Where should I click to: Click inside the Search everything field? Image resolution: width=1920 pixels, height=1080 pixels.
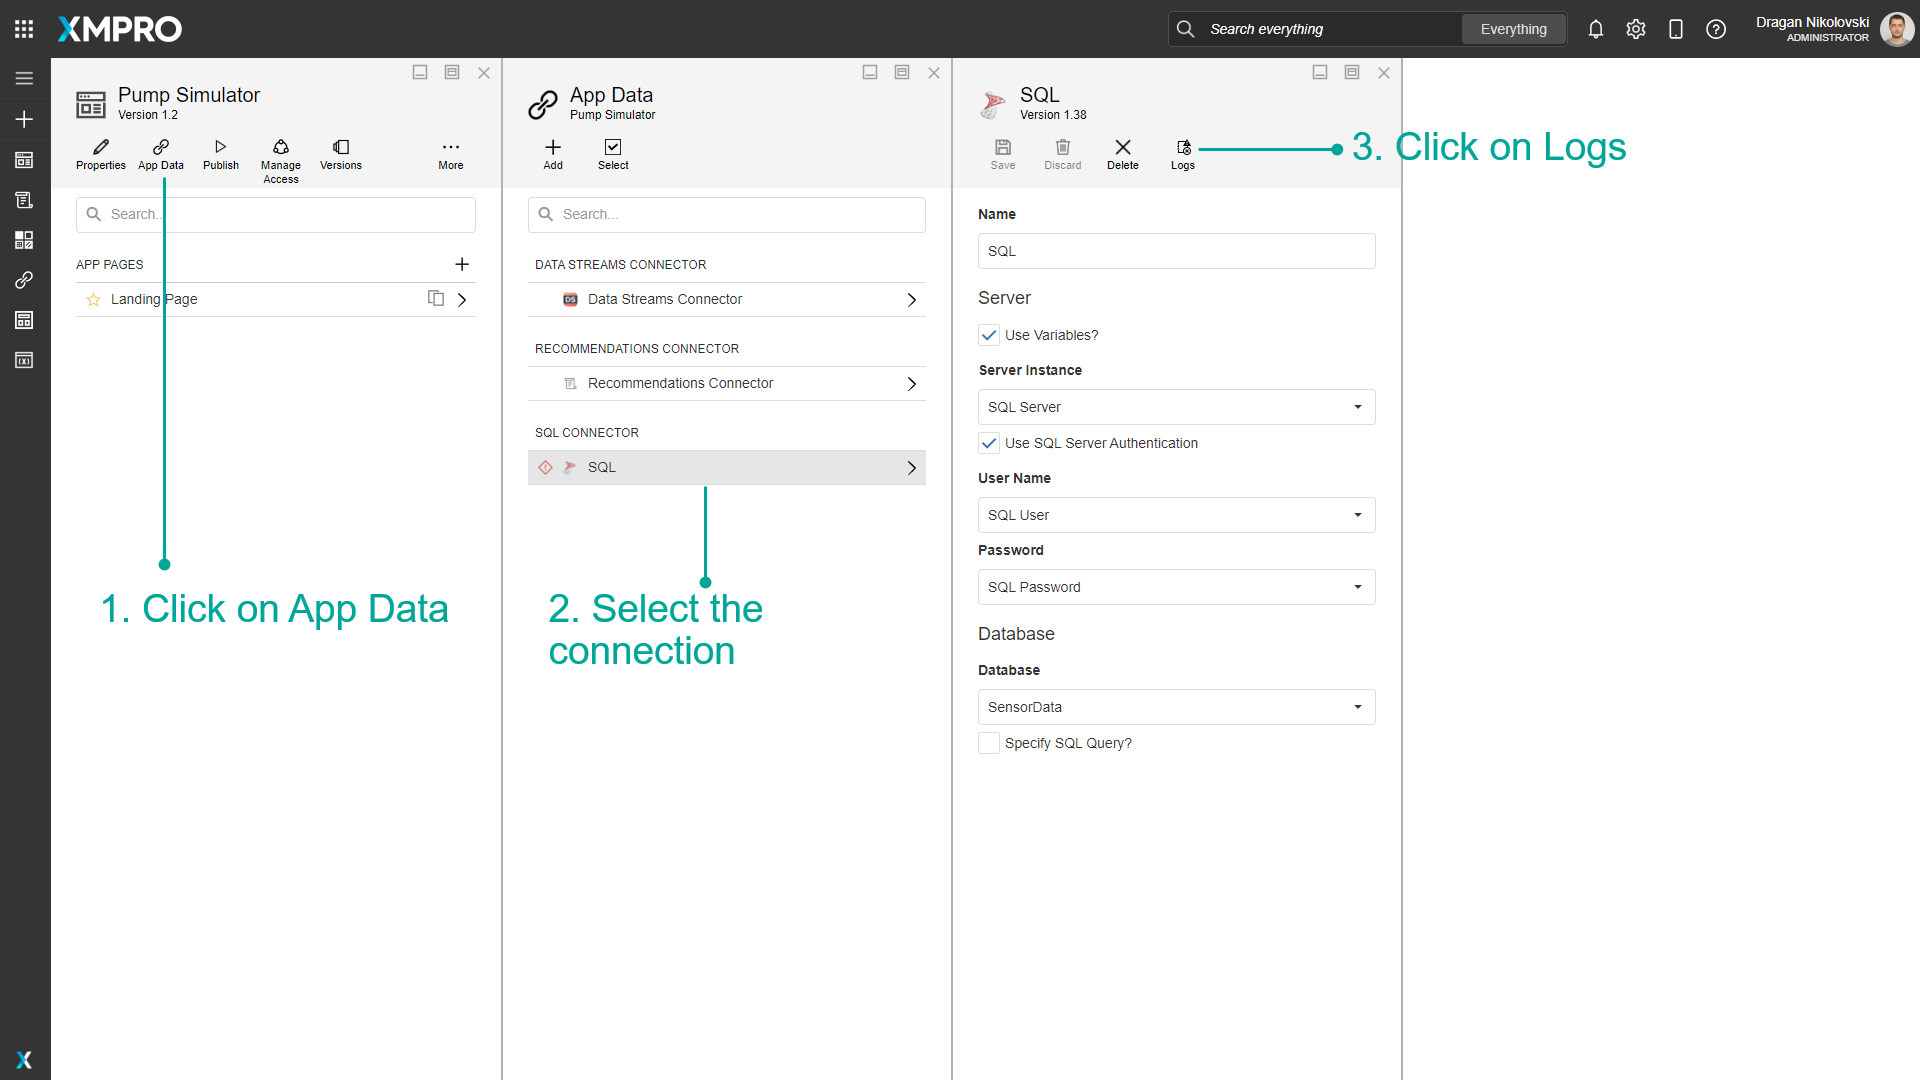tap(1300, 29)
